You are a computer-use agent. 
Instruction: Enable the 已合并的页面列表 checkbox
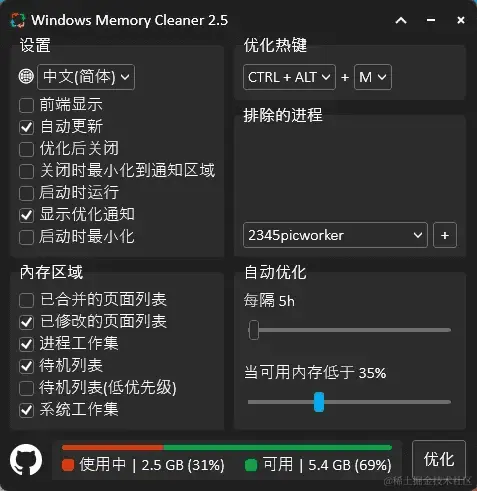coord(26,300)
